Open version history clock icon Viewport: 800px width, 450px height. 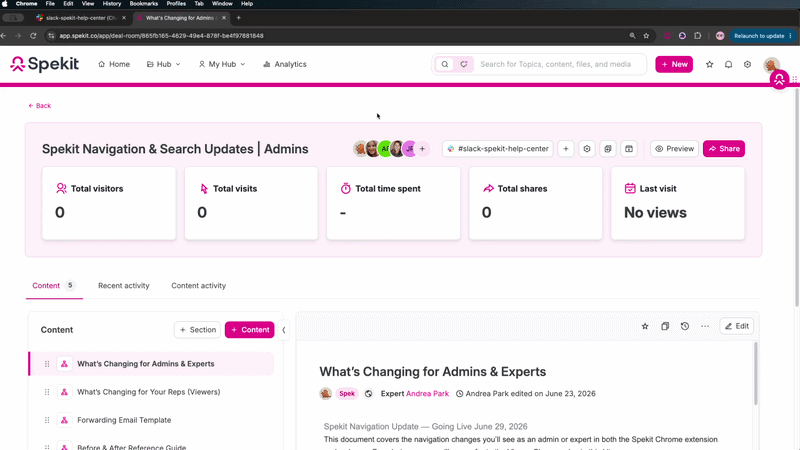685,326
